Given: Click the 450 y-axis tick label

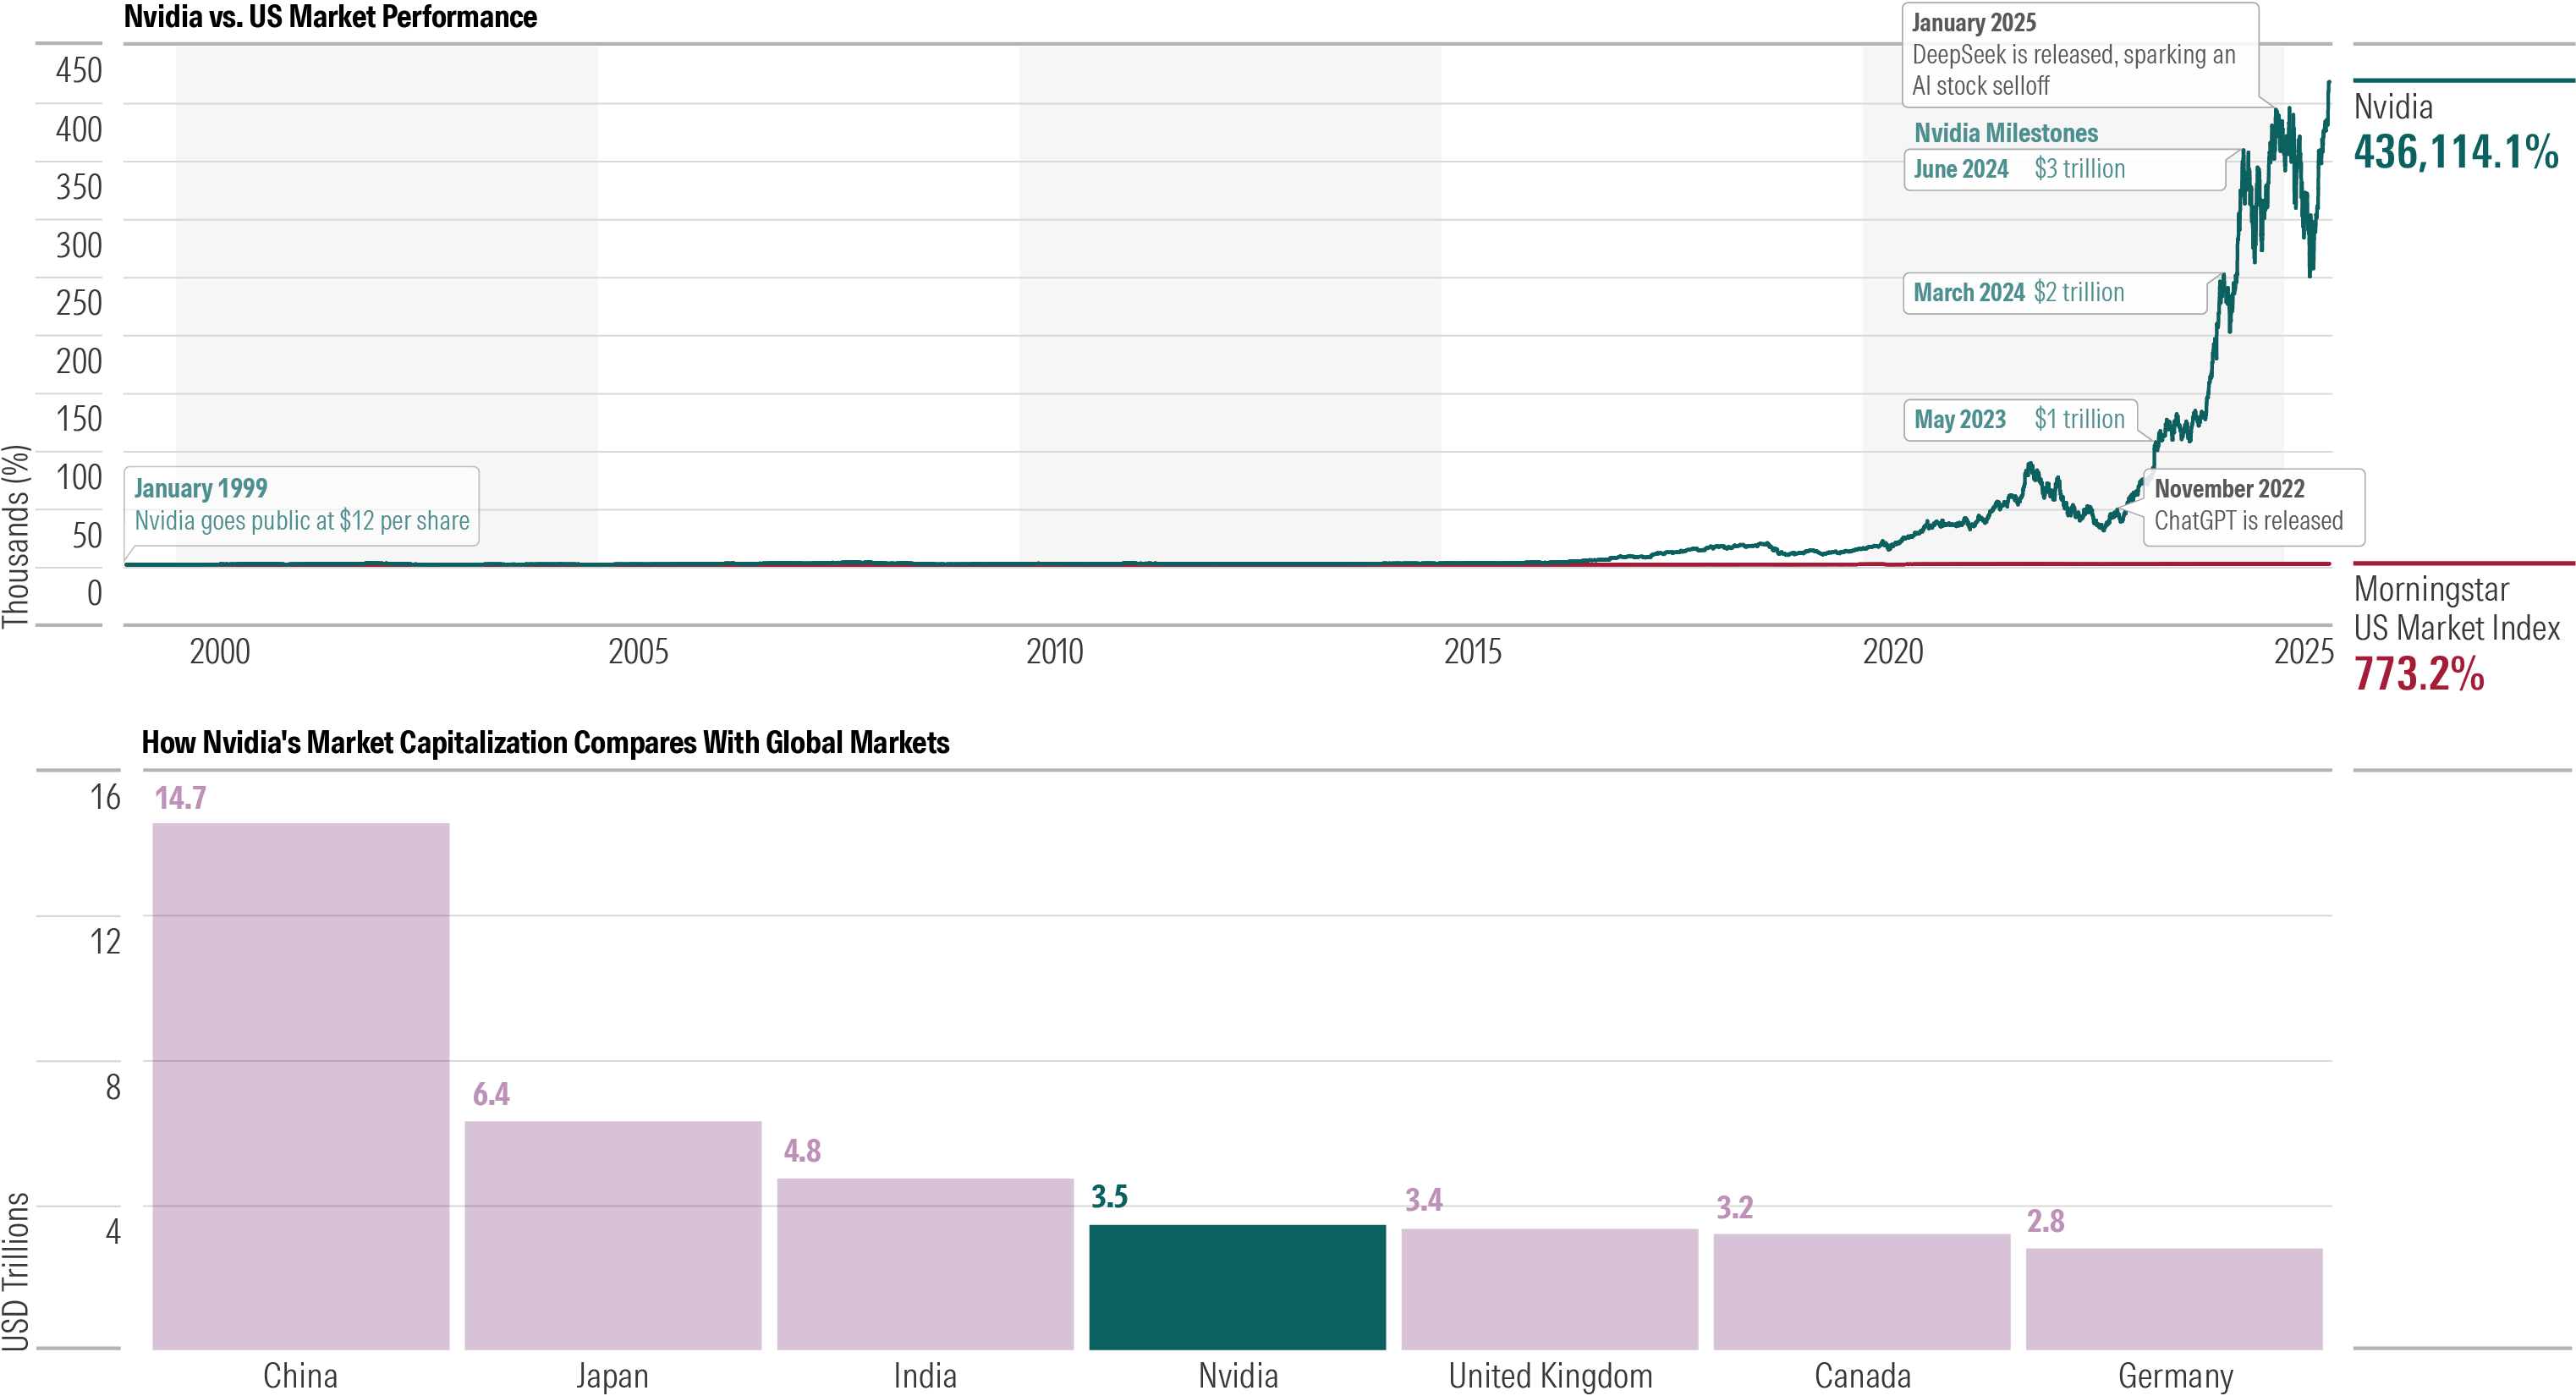Looking at the screenshot, I should point(79,71).
